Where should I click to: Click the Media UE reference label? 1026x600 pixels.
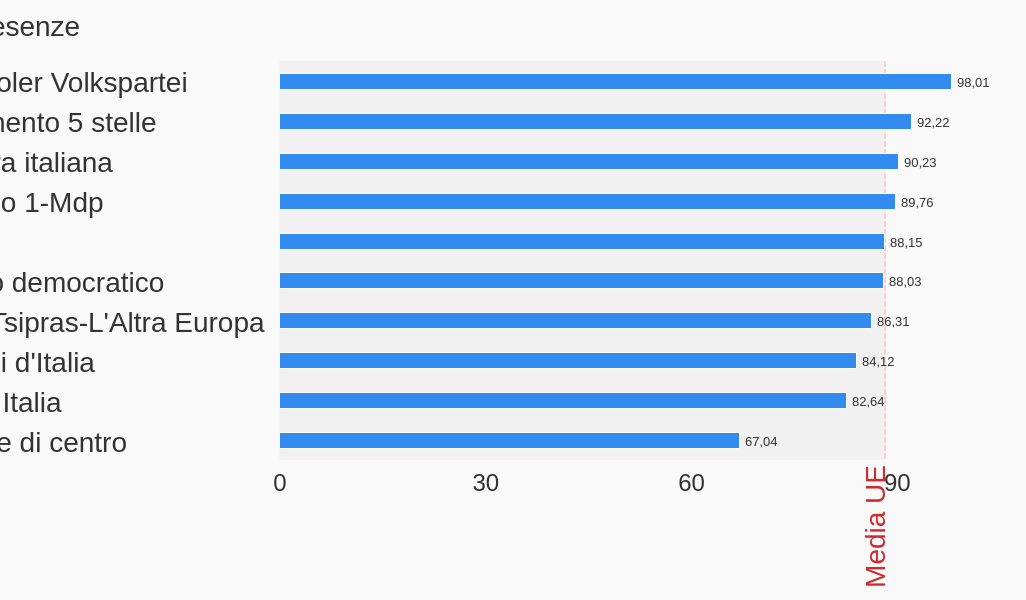pos(875,526)
